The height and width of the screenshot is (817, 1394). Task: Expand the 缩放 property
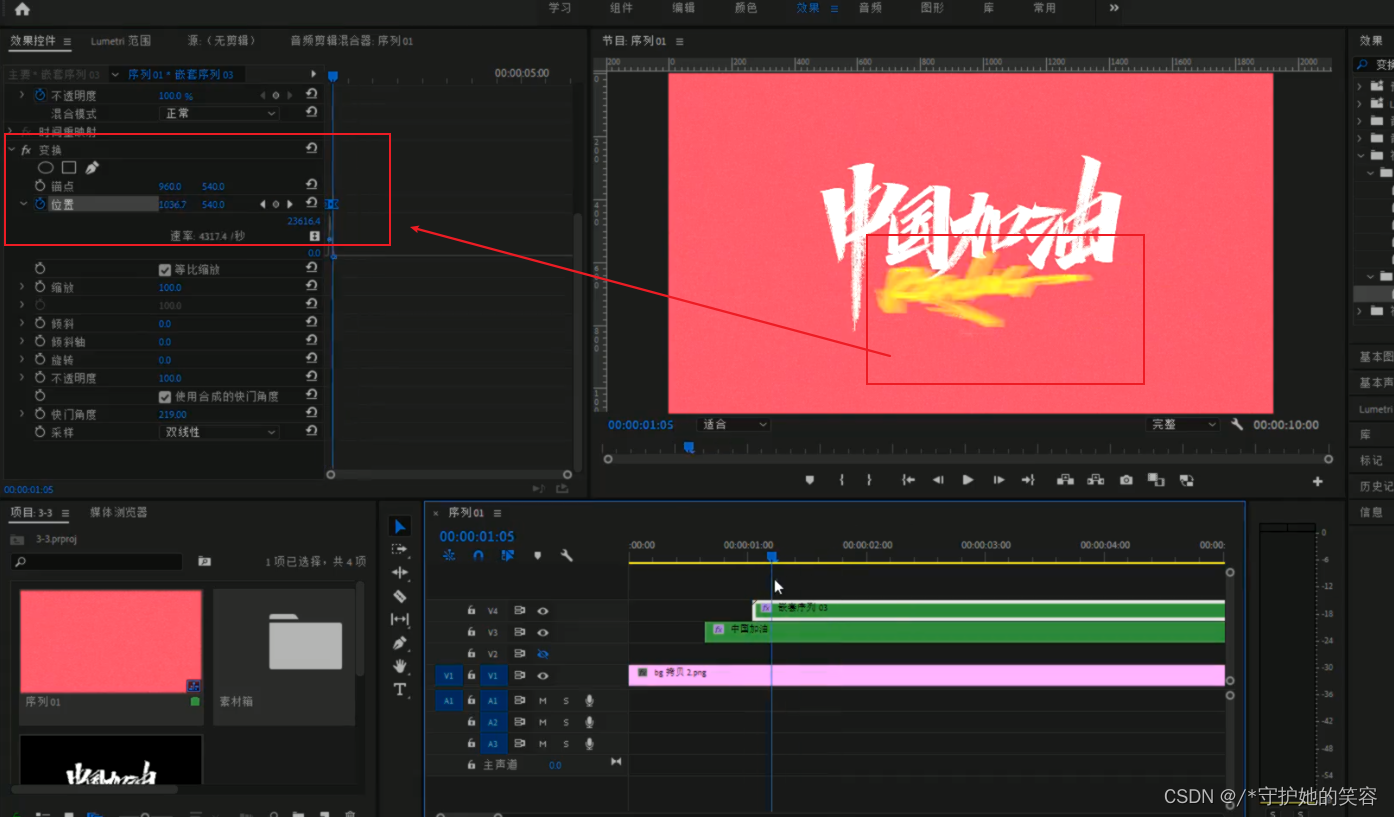click(23, 287)
